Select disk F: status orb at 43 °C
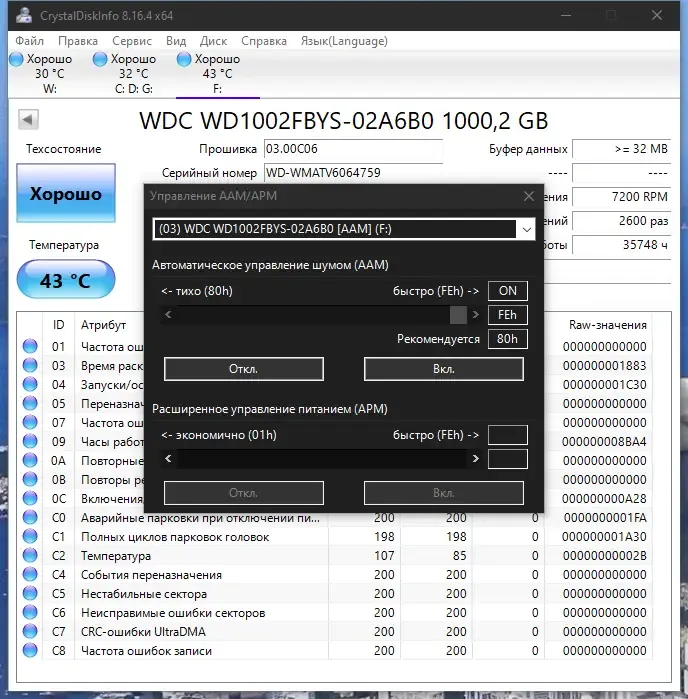 click(x=184, y=59)
